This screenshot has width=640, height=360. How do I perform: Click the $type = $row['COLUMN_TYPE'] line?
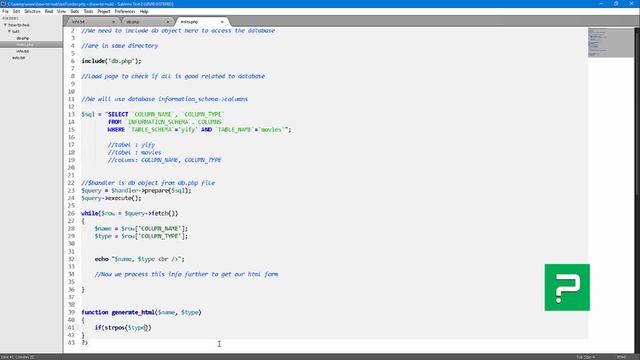[141, 236]
